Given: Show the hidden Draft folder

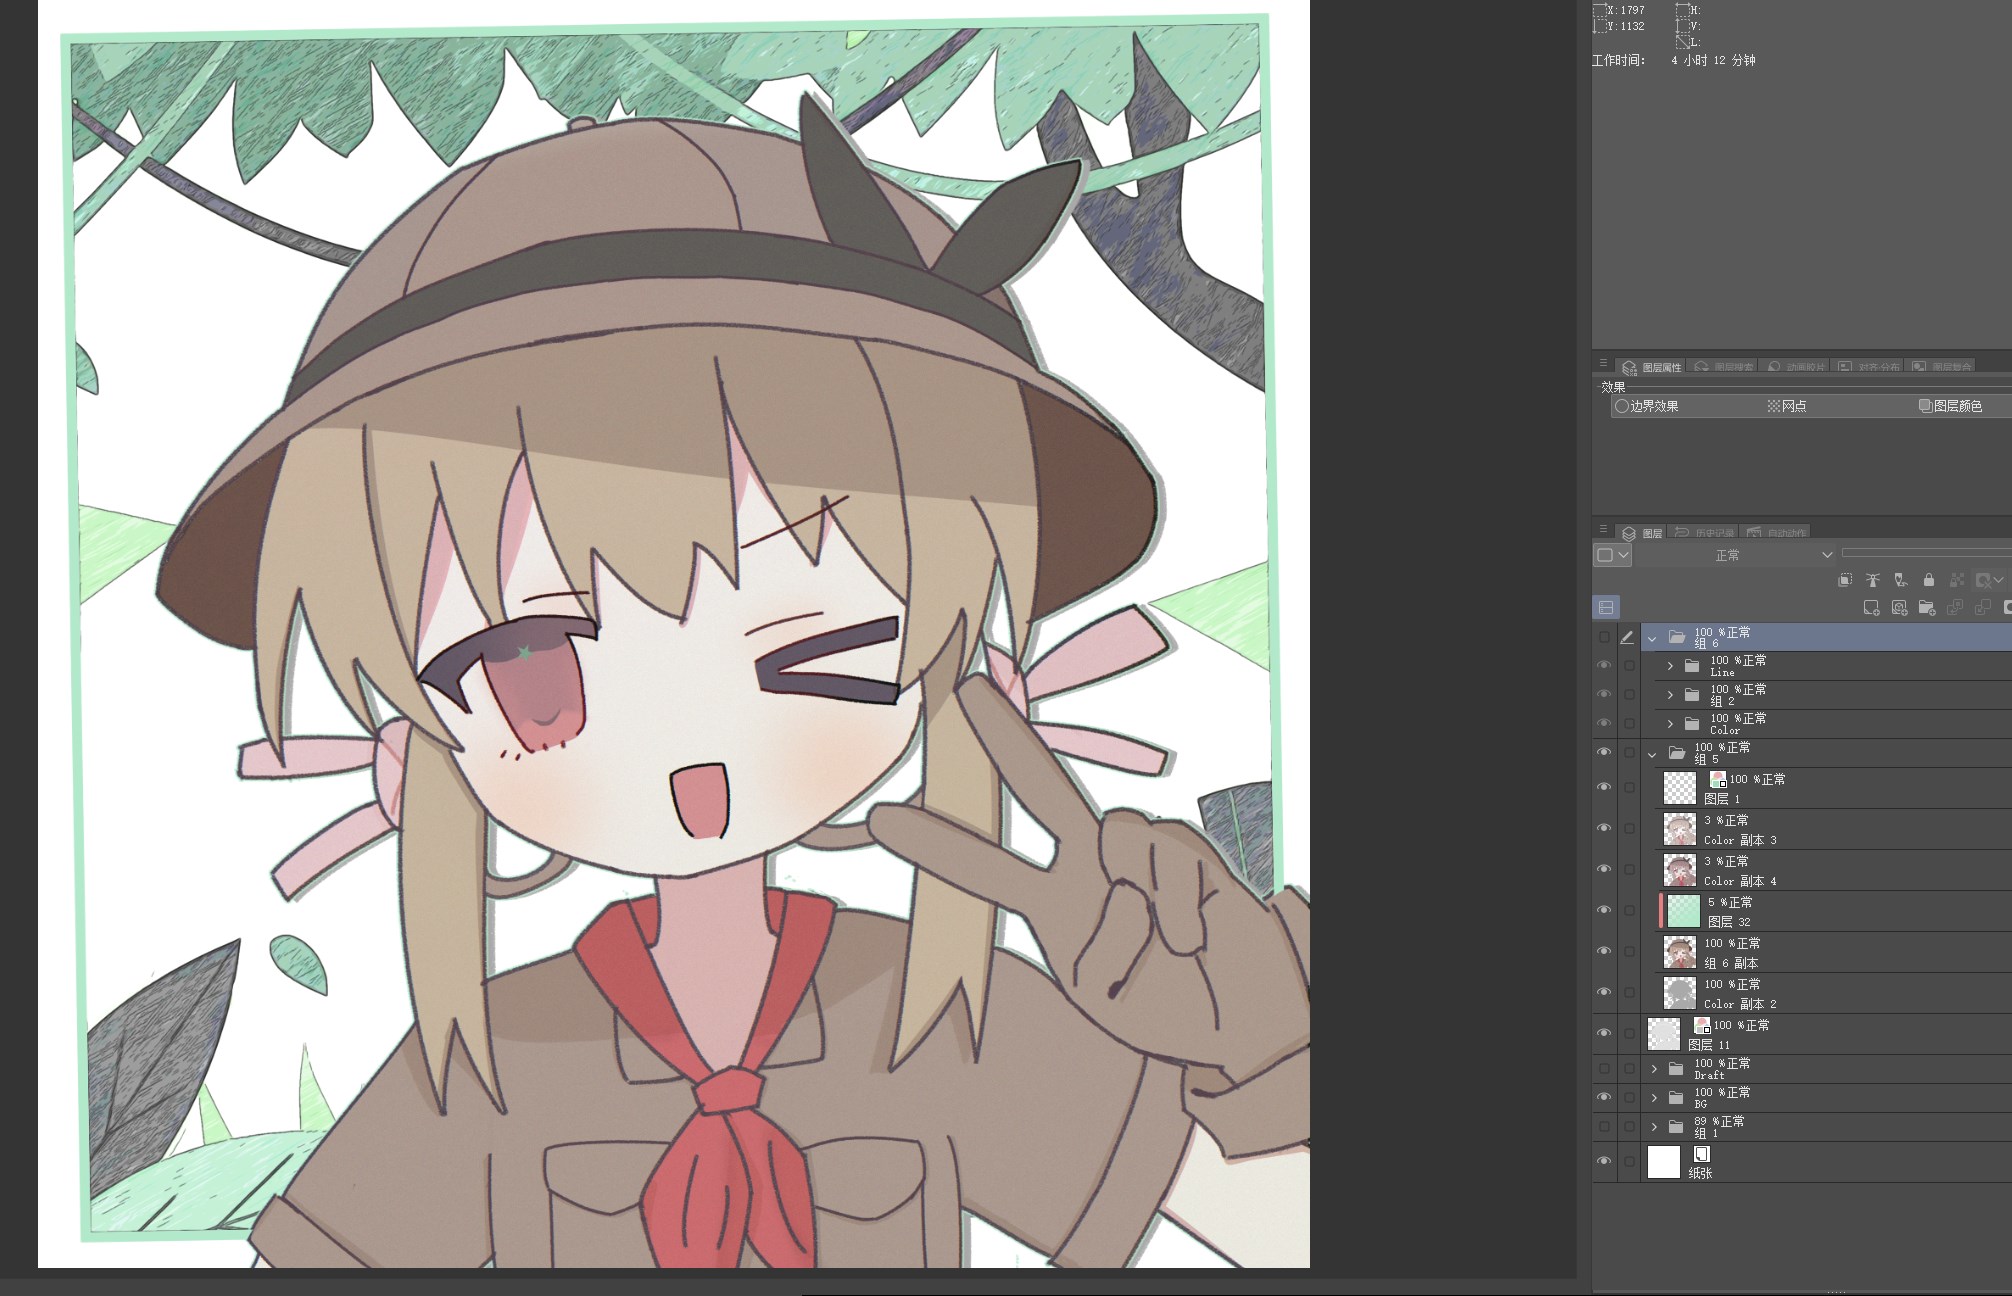Looking at the screenshot, I should tap(1604, 1069).
